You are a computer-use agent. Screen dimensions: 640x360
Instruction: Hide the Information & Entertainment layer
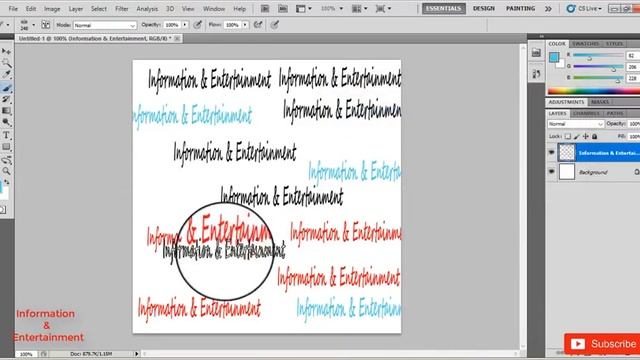click(551, 152)
